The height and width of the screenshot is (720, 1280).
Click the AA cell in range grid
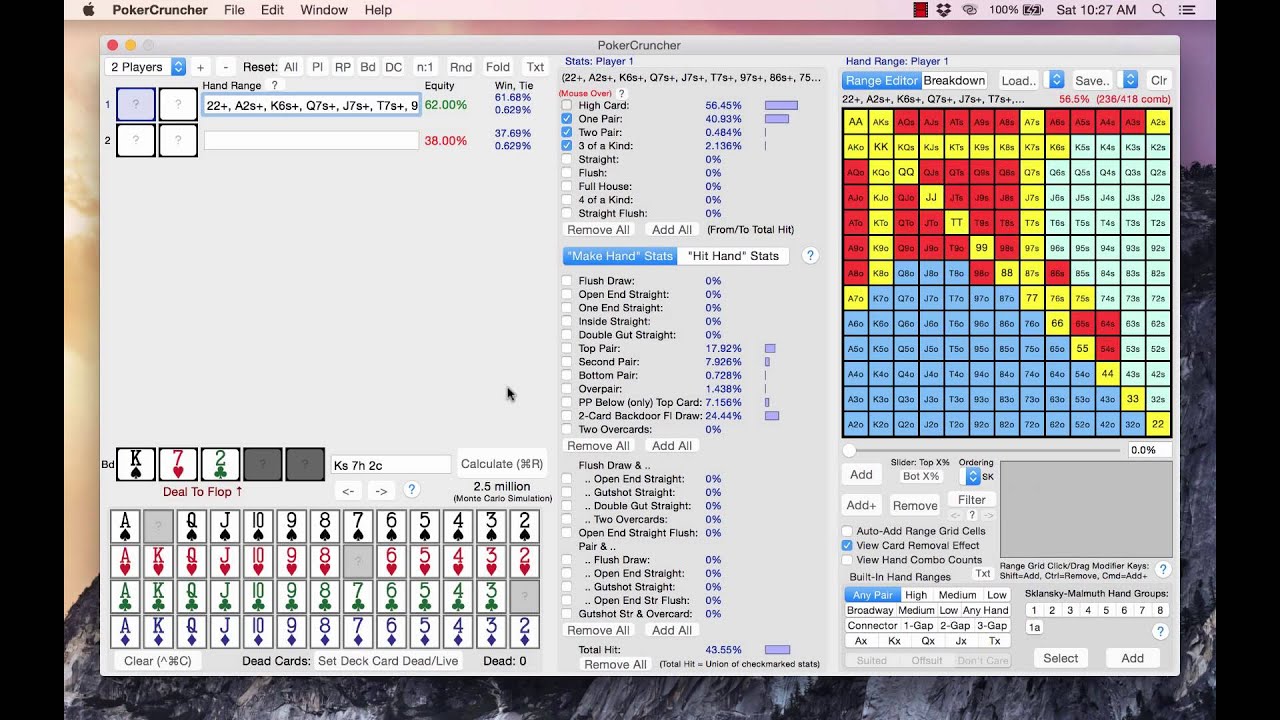click(856, 121)
